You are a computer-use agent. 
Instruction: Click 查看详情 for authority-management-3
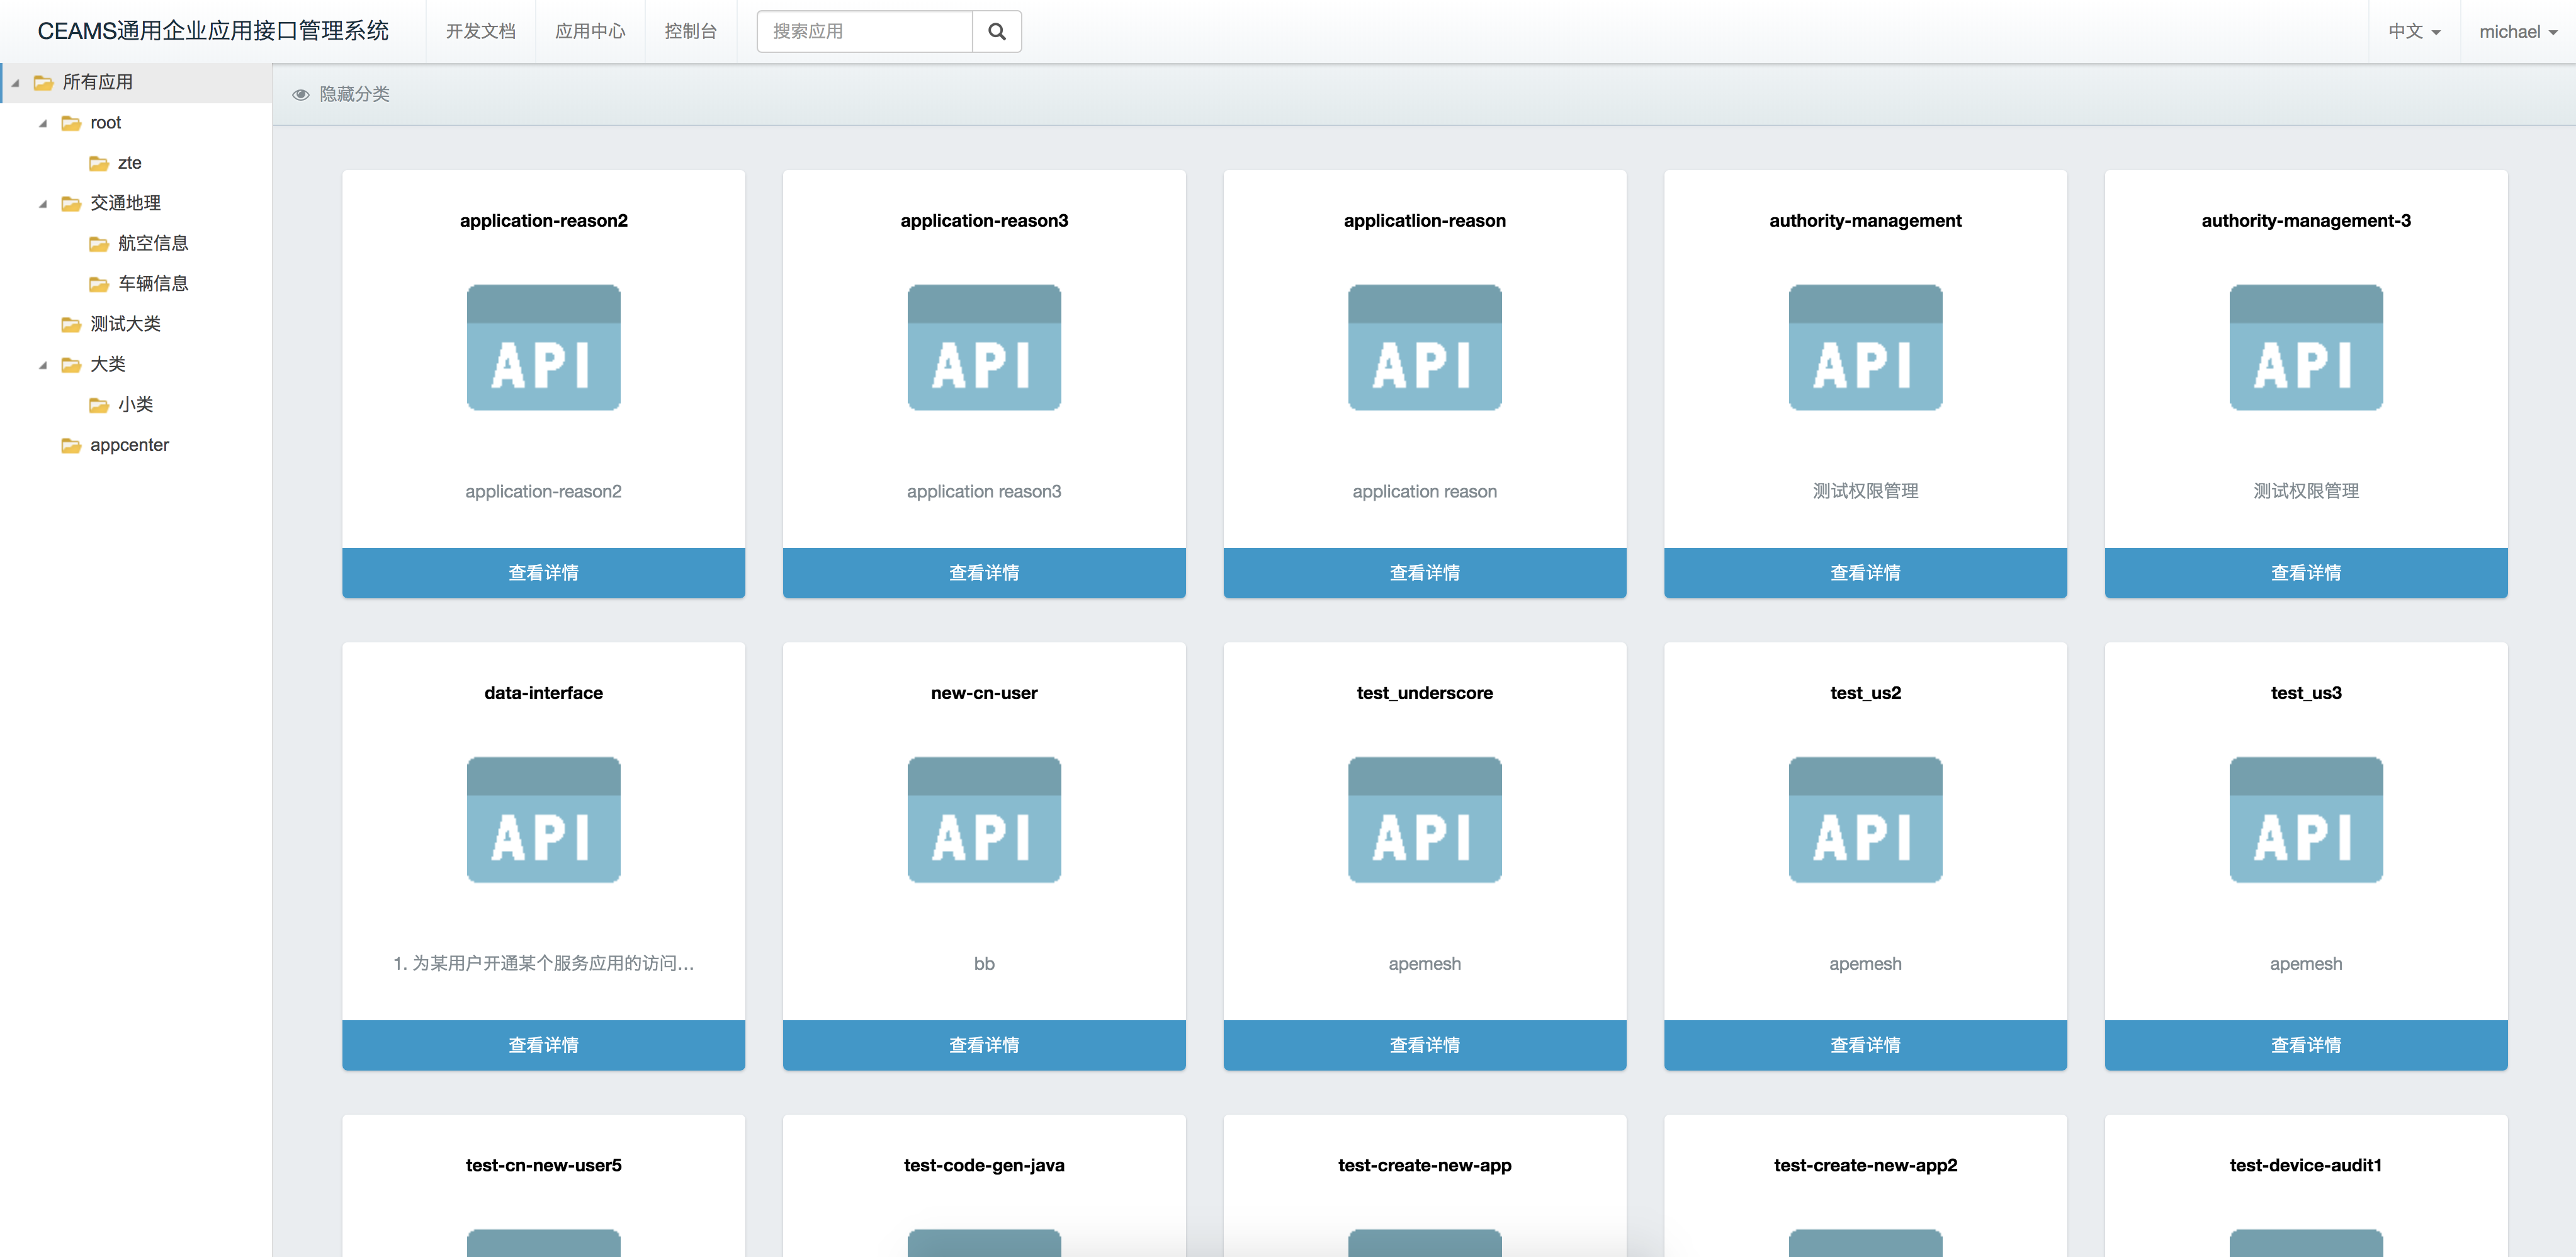pyautogui.click(x=2306, y=573)
